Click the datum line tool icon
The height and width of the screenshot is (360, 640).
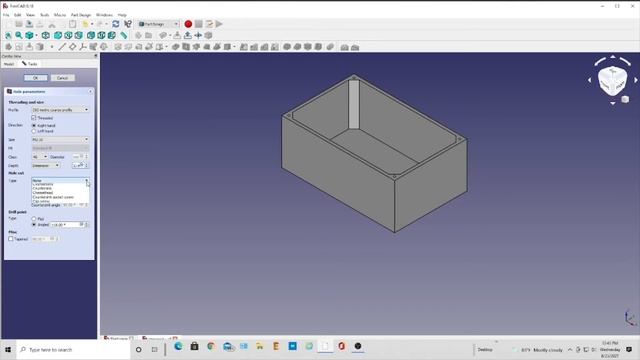tap(62, 47)
